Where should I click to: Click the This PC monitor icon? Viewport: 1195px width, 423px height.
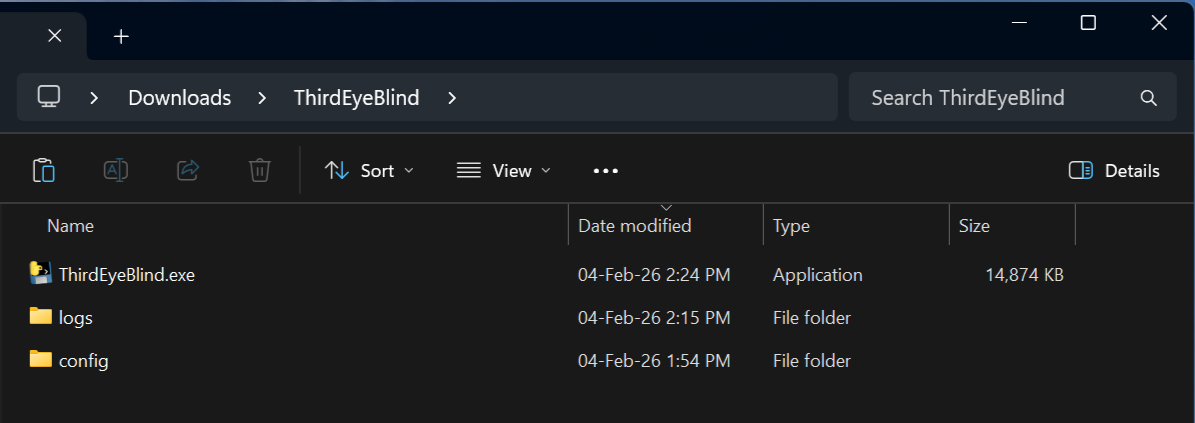[49, 97]
